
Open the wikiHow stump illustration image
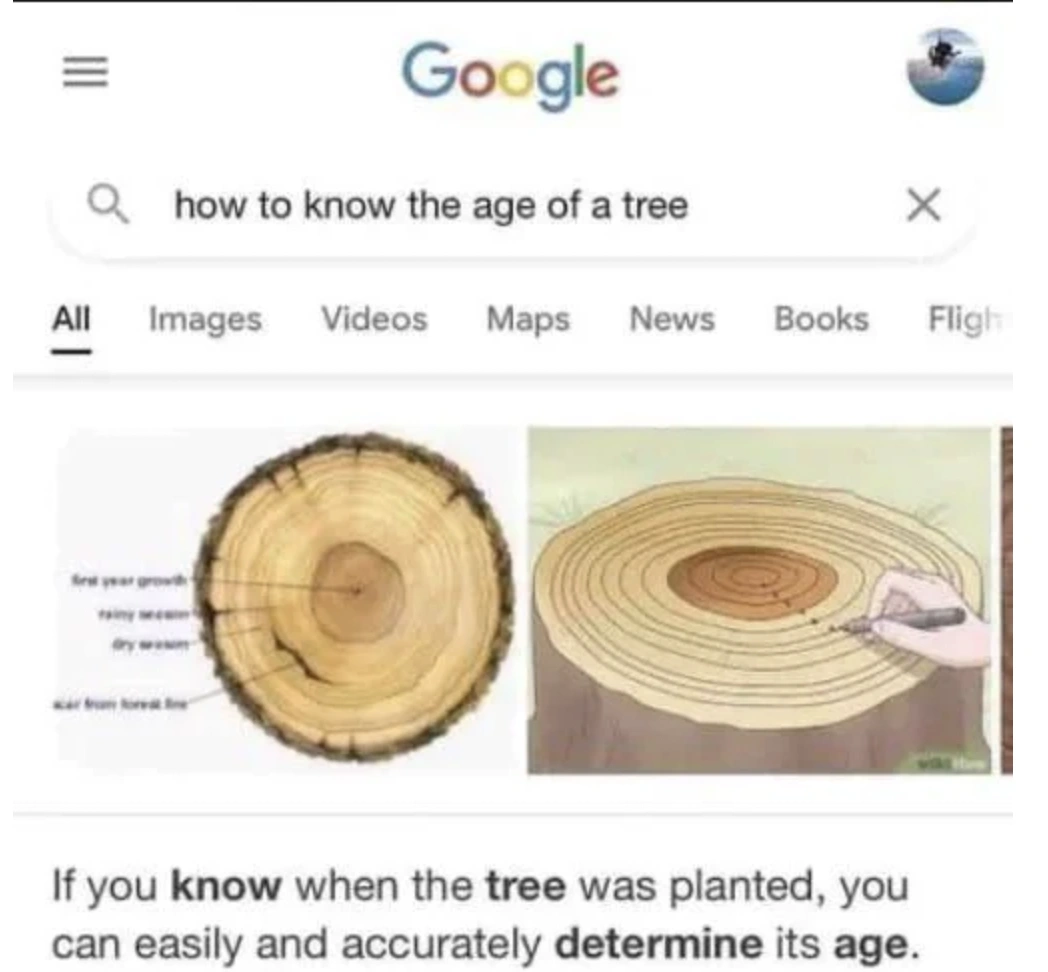click(759, 600)
